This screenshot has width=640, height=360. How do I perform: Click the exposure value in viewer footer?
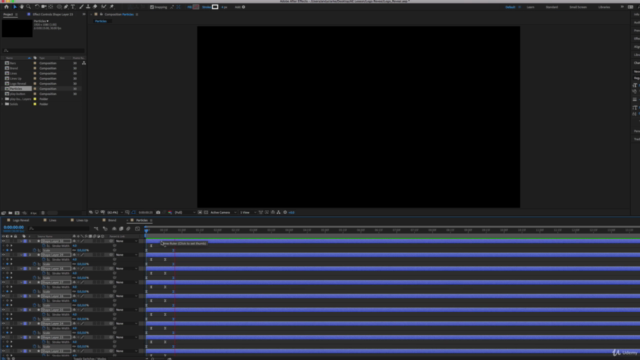292,213
